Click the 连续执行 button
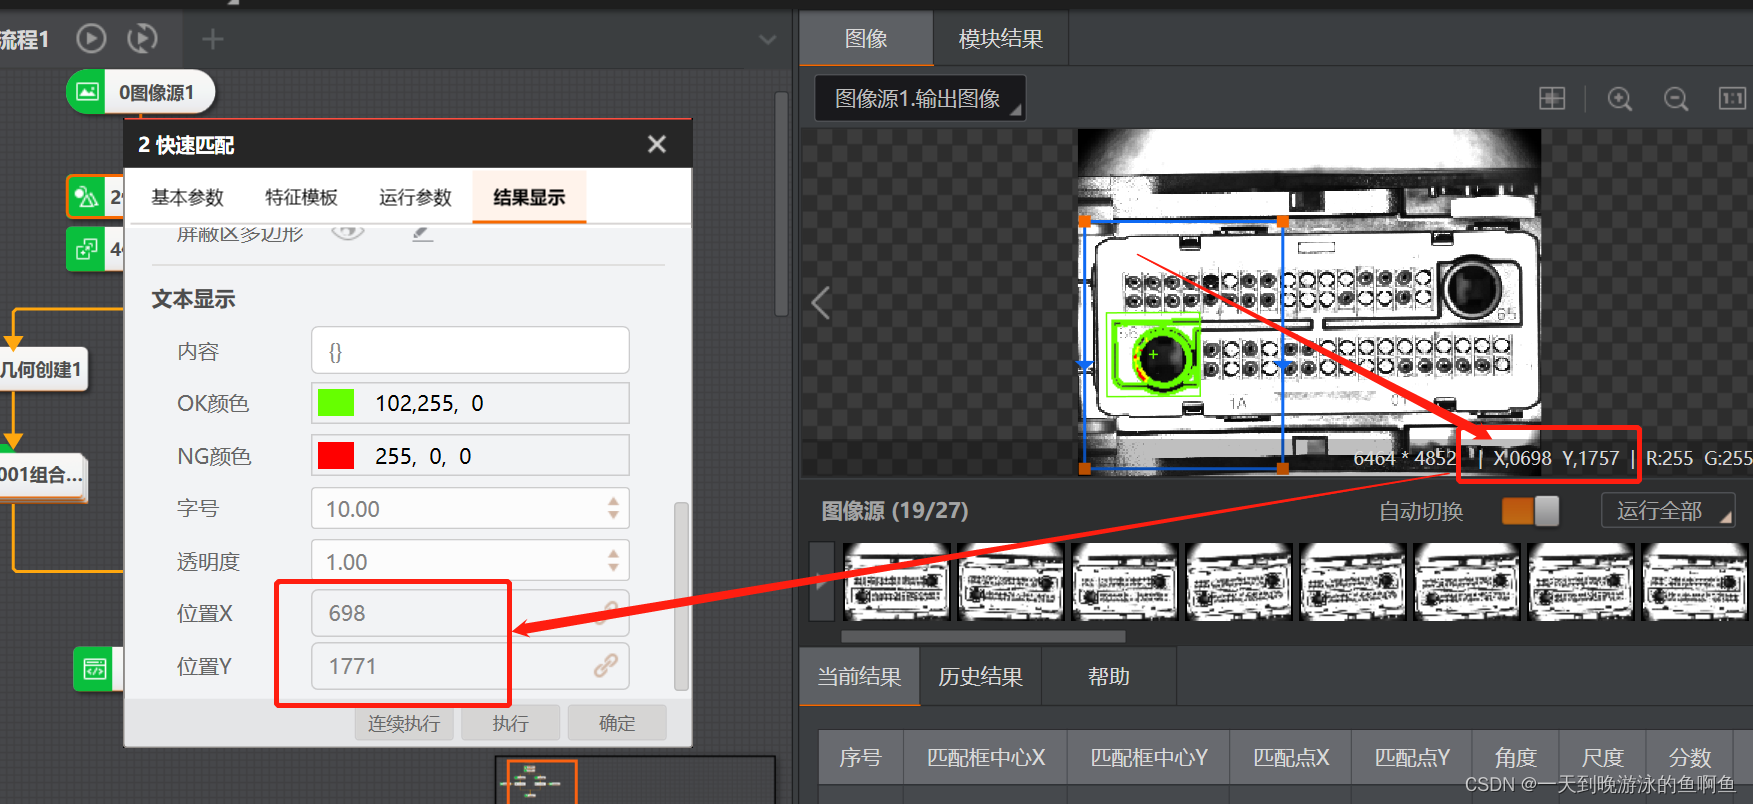This screenshot has height=804, width=1753. [404, 723]
